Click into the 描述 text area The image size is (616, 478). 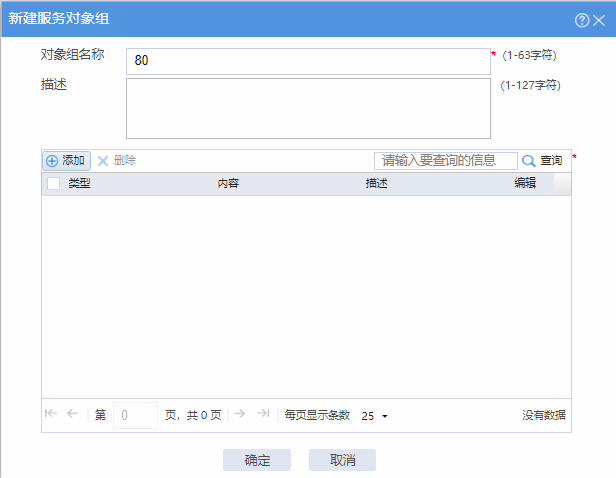[x=308, y=108]
